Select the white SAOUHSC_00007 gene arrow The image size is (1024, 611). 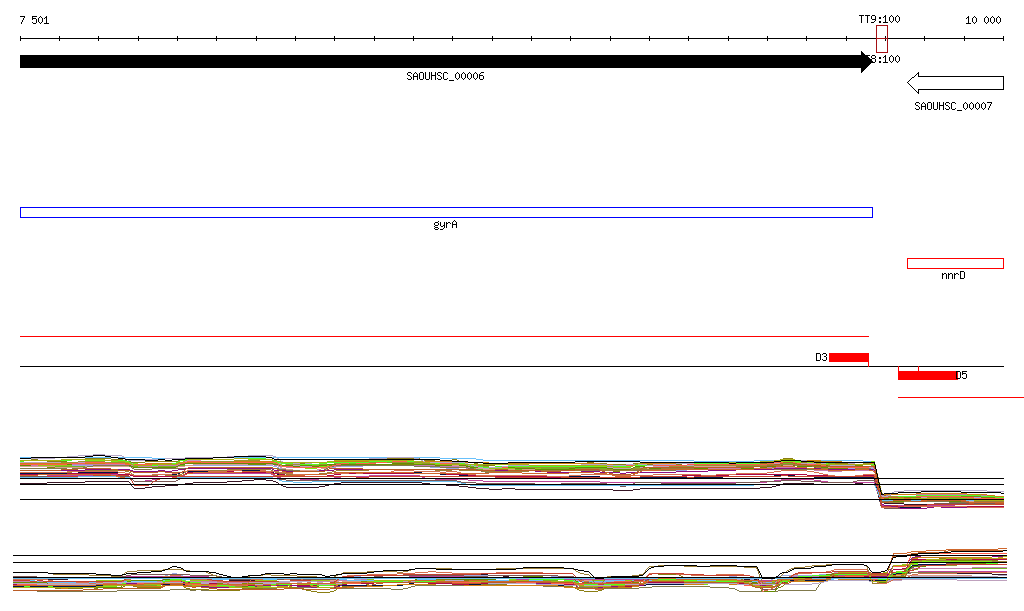pos(960,83)
